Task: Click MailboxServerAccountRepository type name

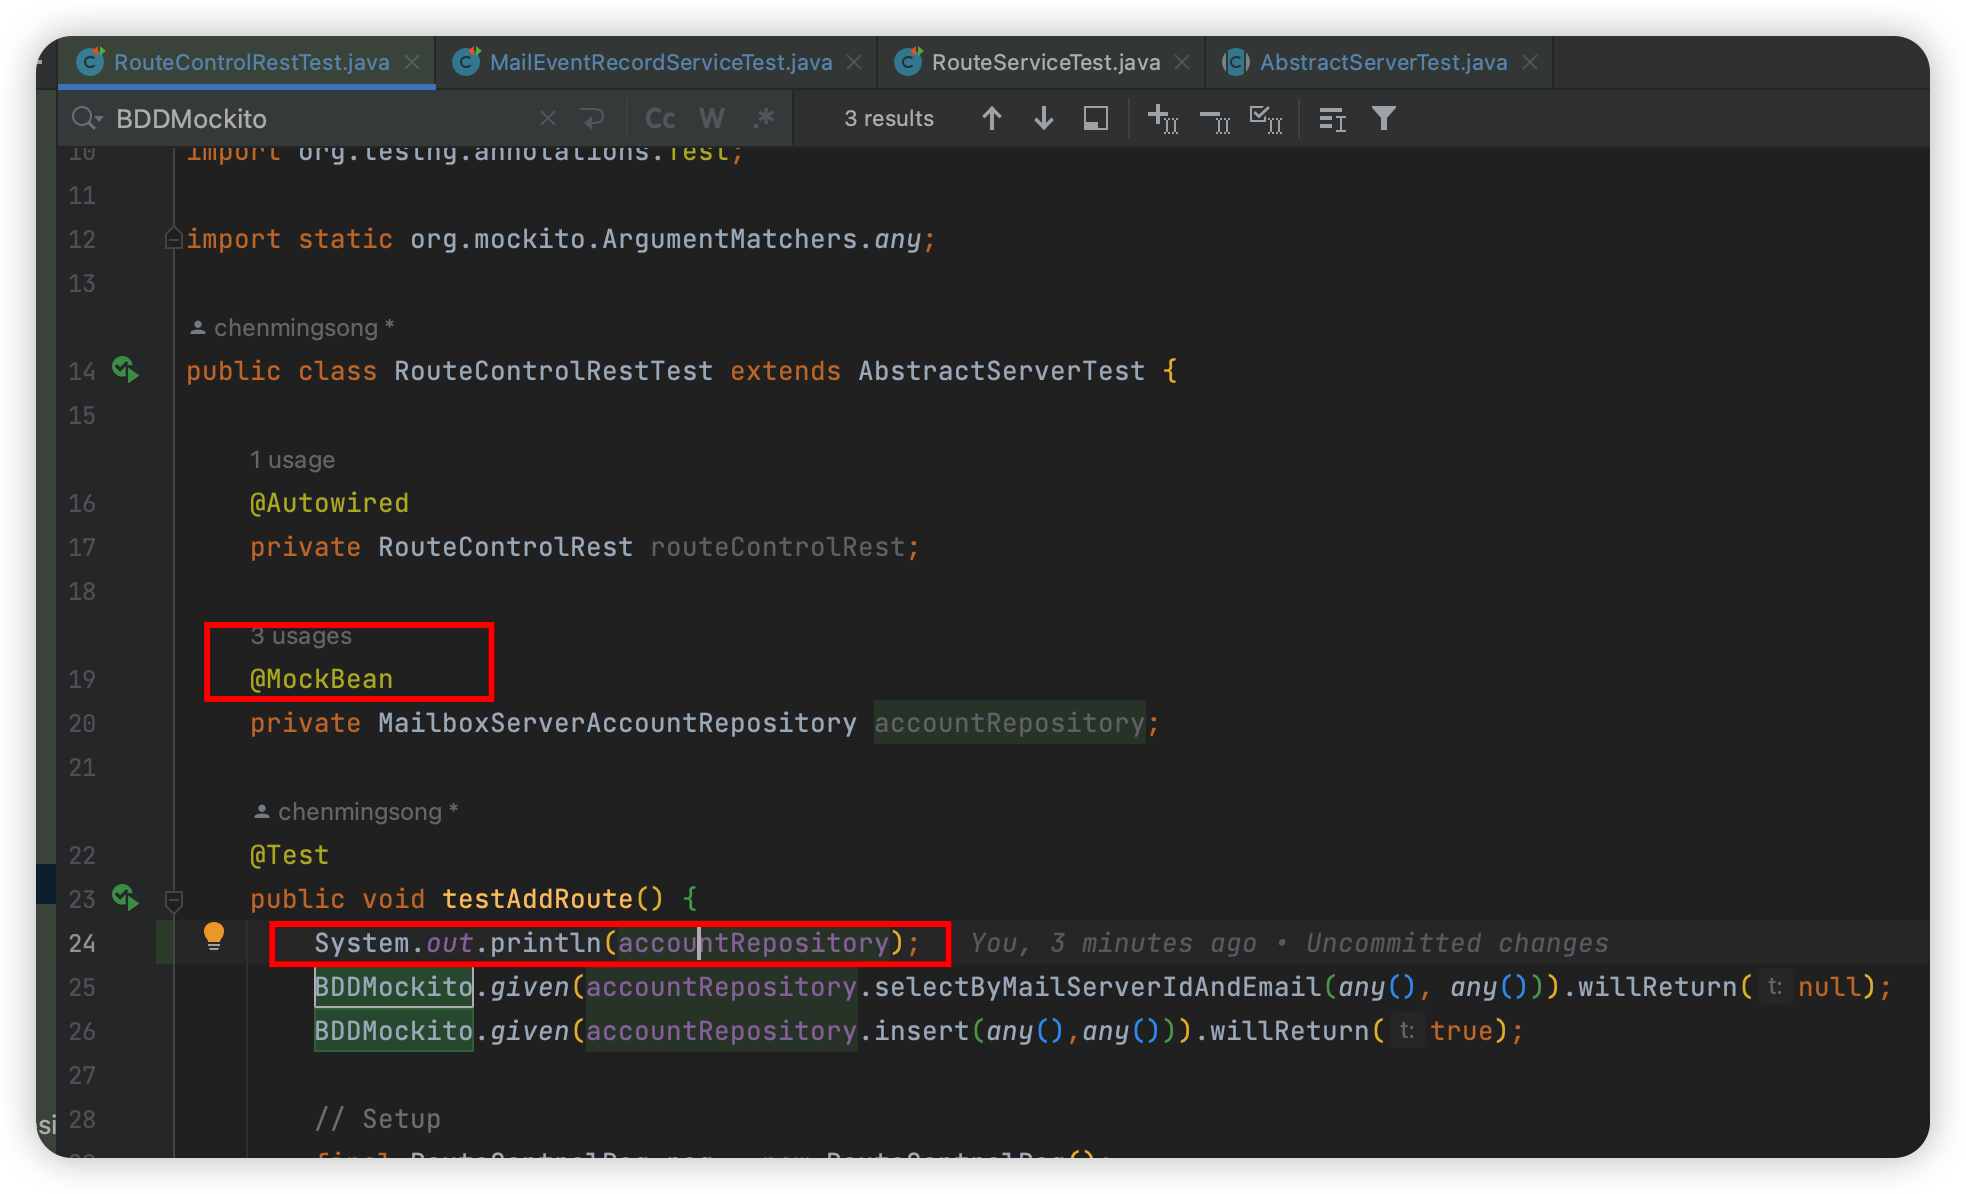Action: coord(617,723)
